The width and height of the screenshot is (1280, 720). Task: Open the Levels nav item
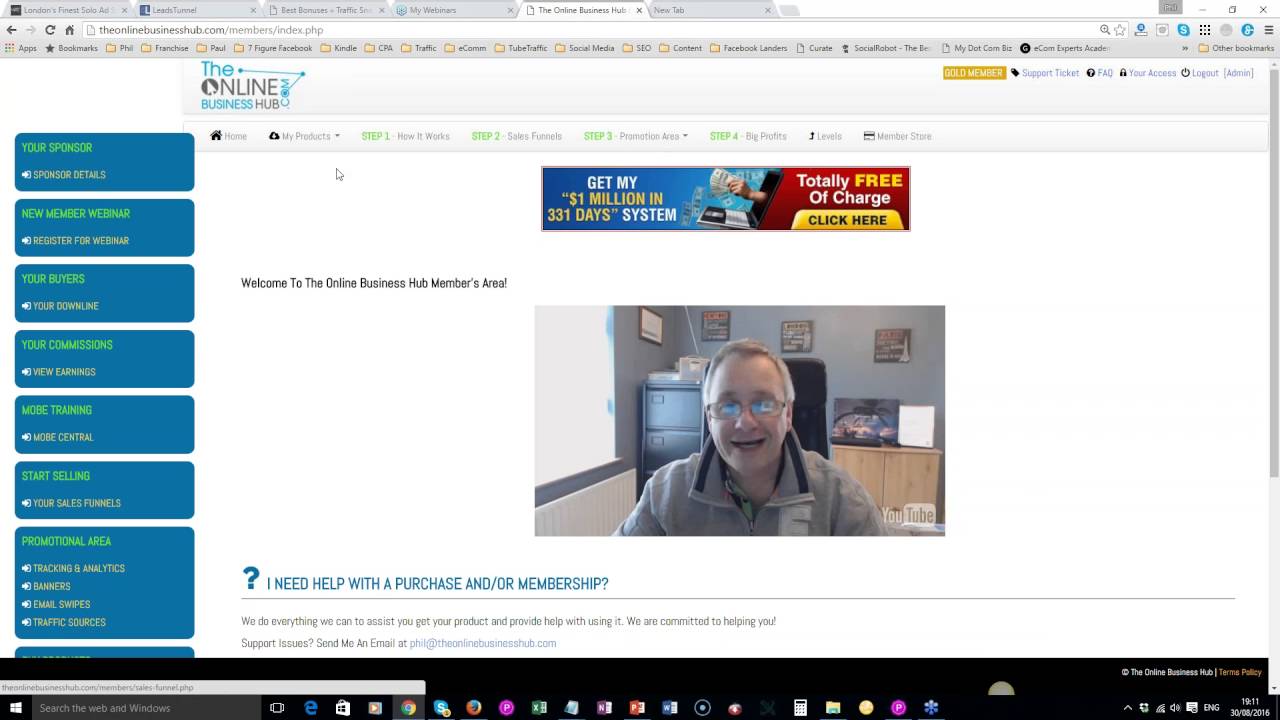[x=825, y=136]
